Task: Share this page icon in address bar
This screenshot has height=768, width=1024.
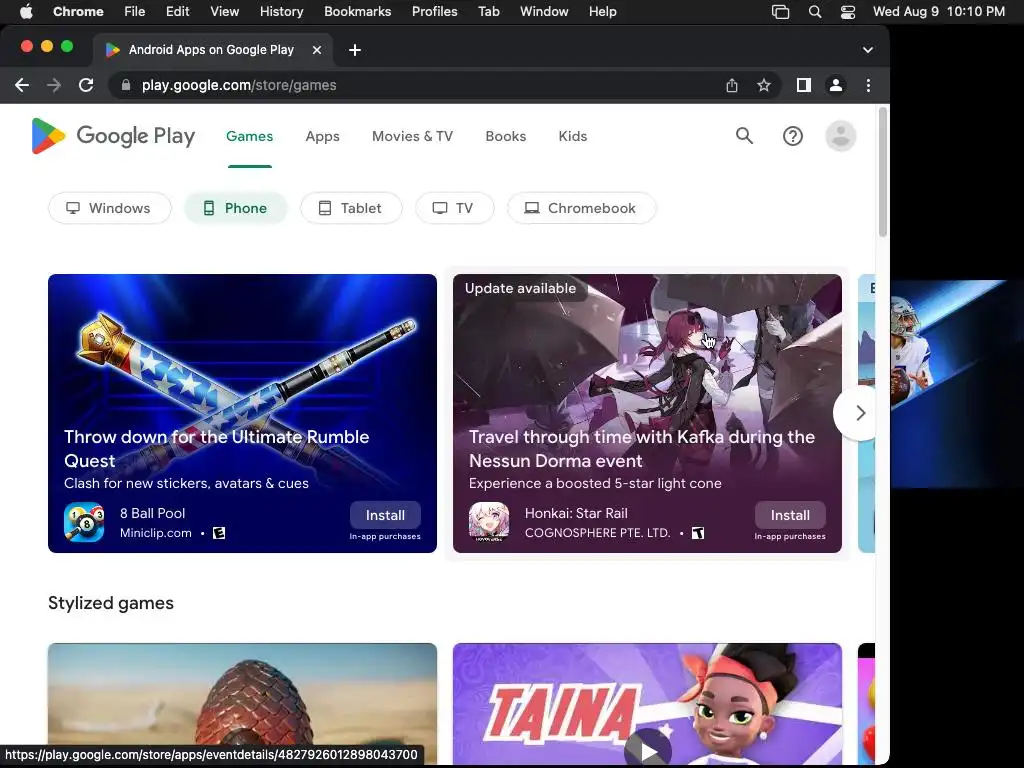Action: point(732,85)
